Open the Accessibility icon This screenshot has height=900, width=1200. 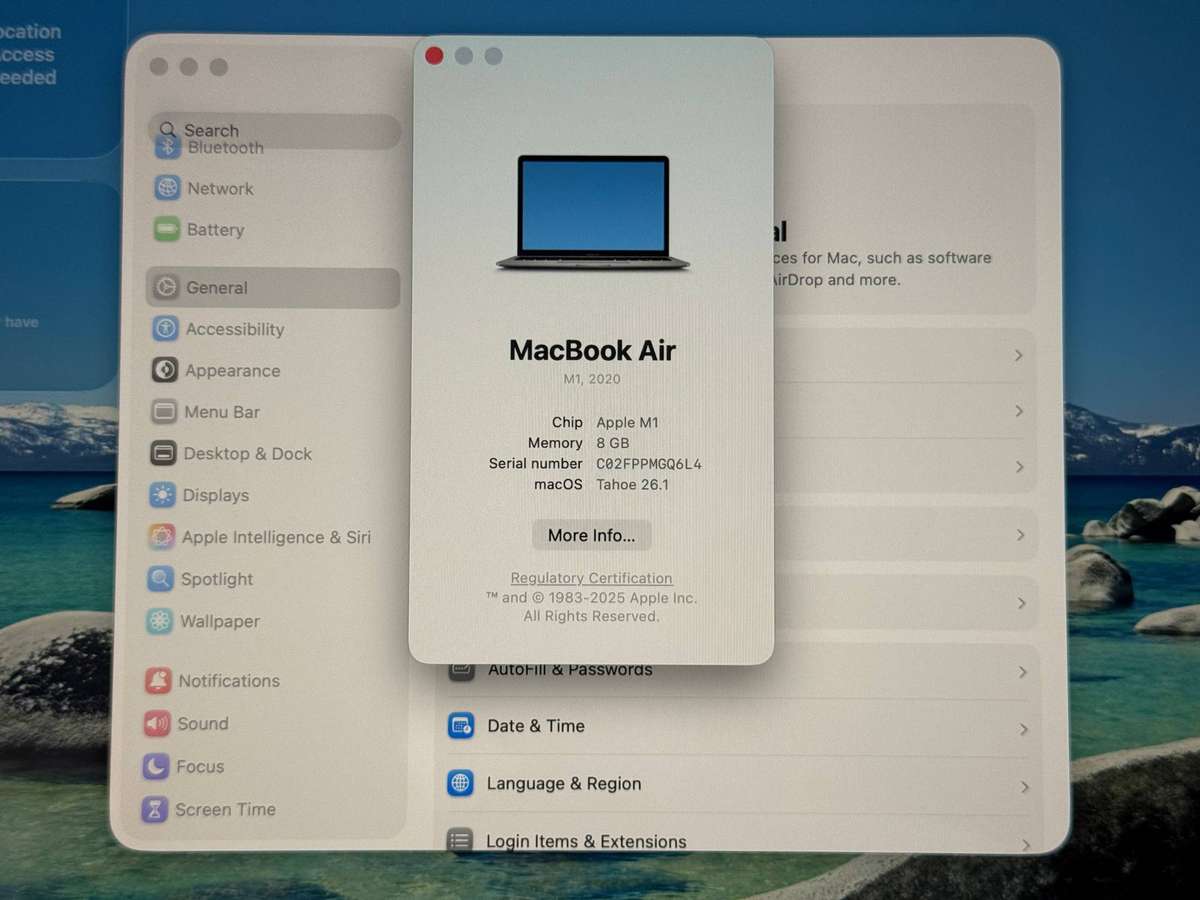click(166, 329)
